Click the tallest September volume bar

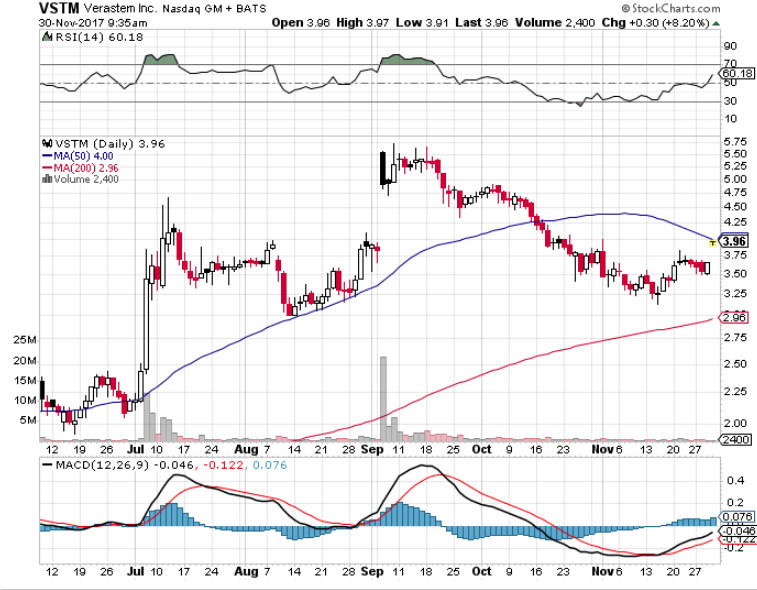[381, 397]
